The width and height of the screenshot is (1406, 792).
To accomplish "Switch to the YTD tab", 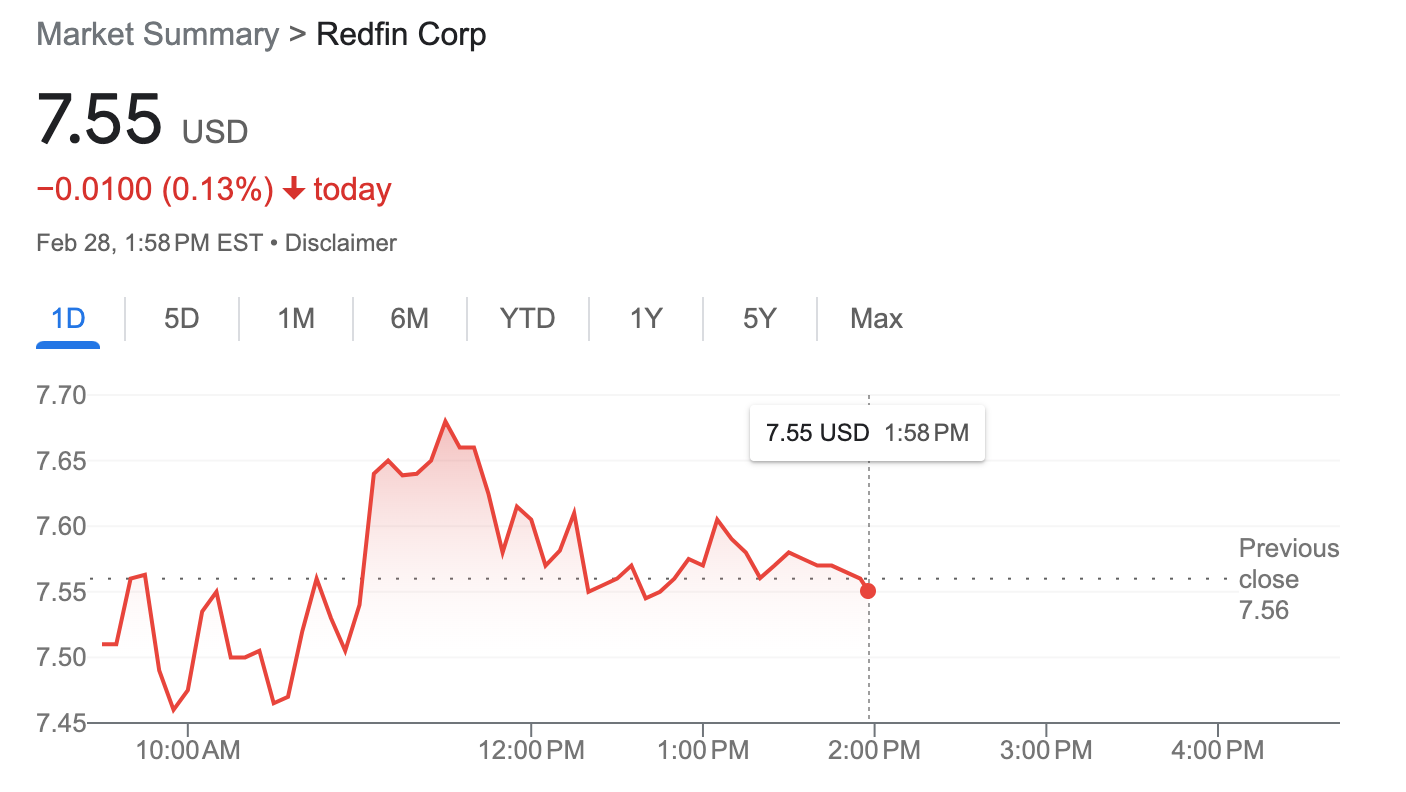I will [x=527, y=319].
